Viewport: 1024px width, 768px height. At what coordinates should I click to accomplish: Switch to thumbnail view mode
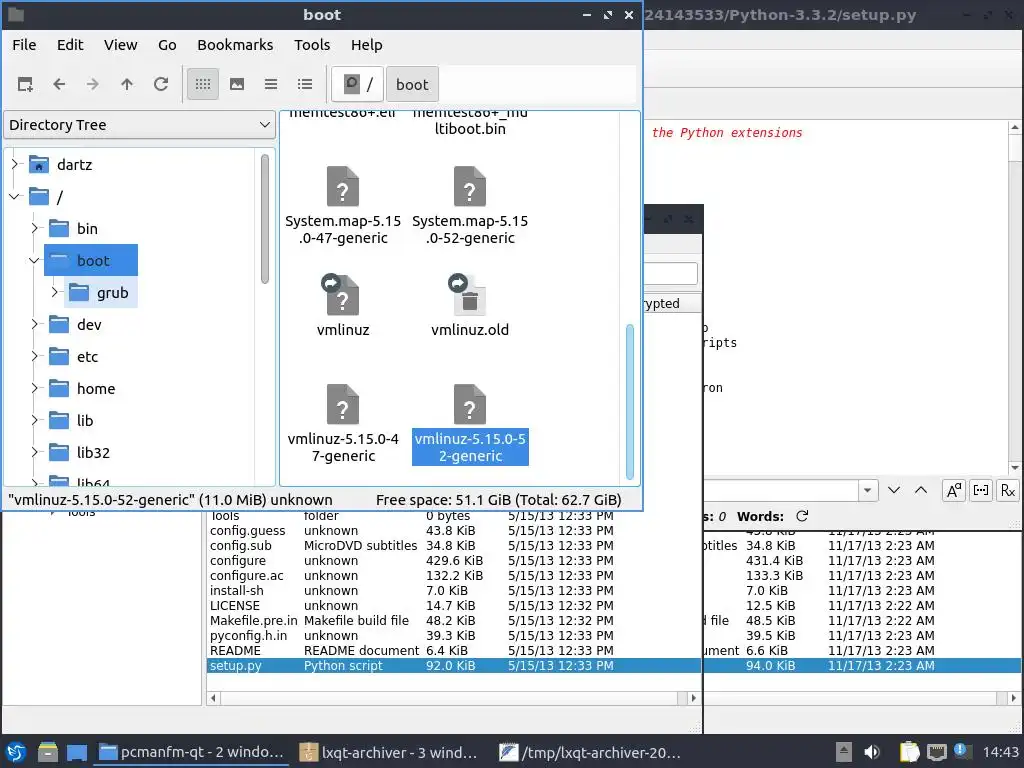click(x=237, y=84)
